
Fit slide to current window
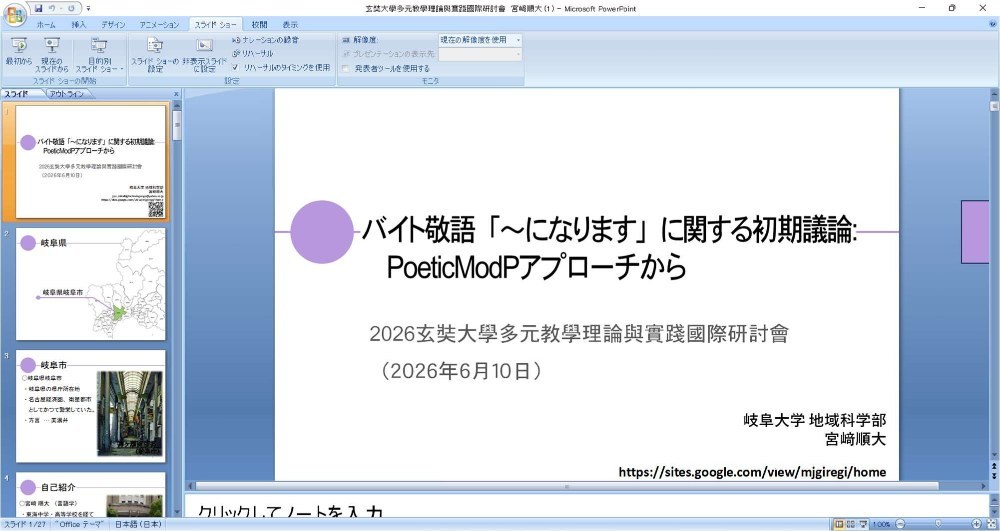click(991, 524)
